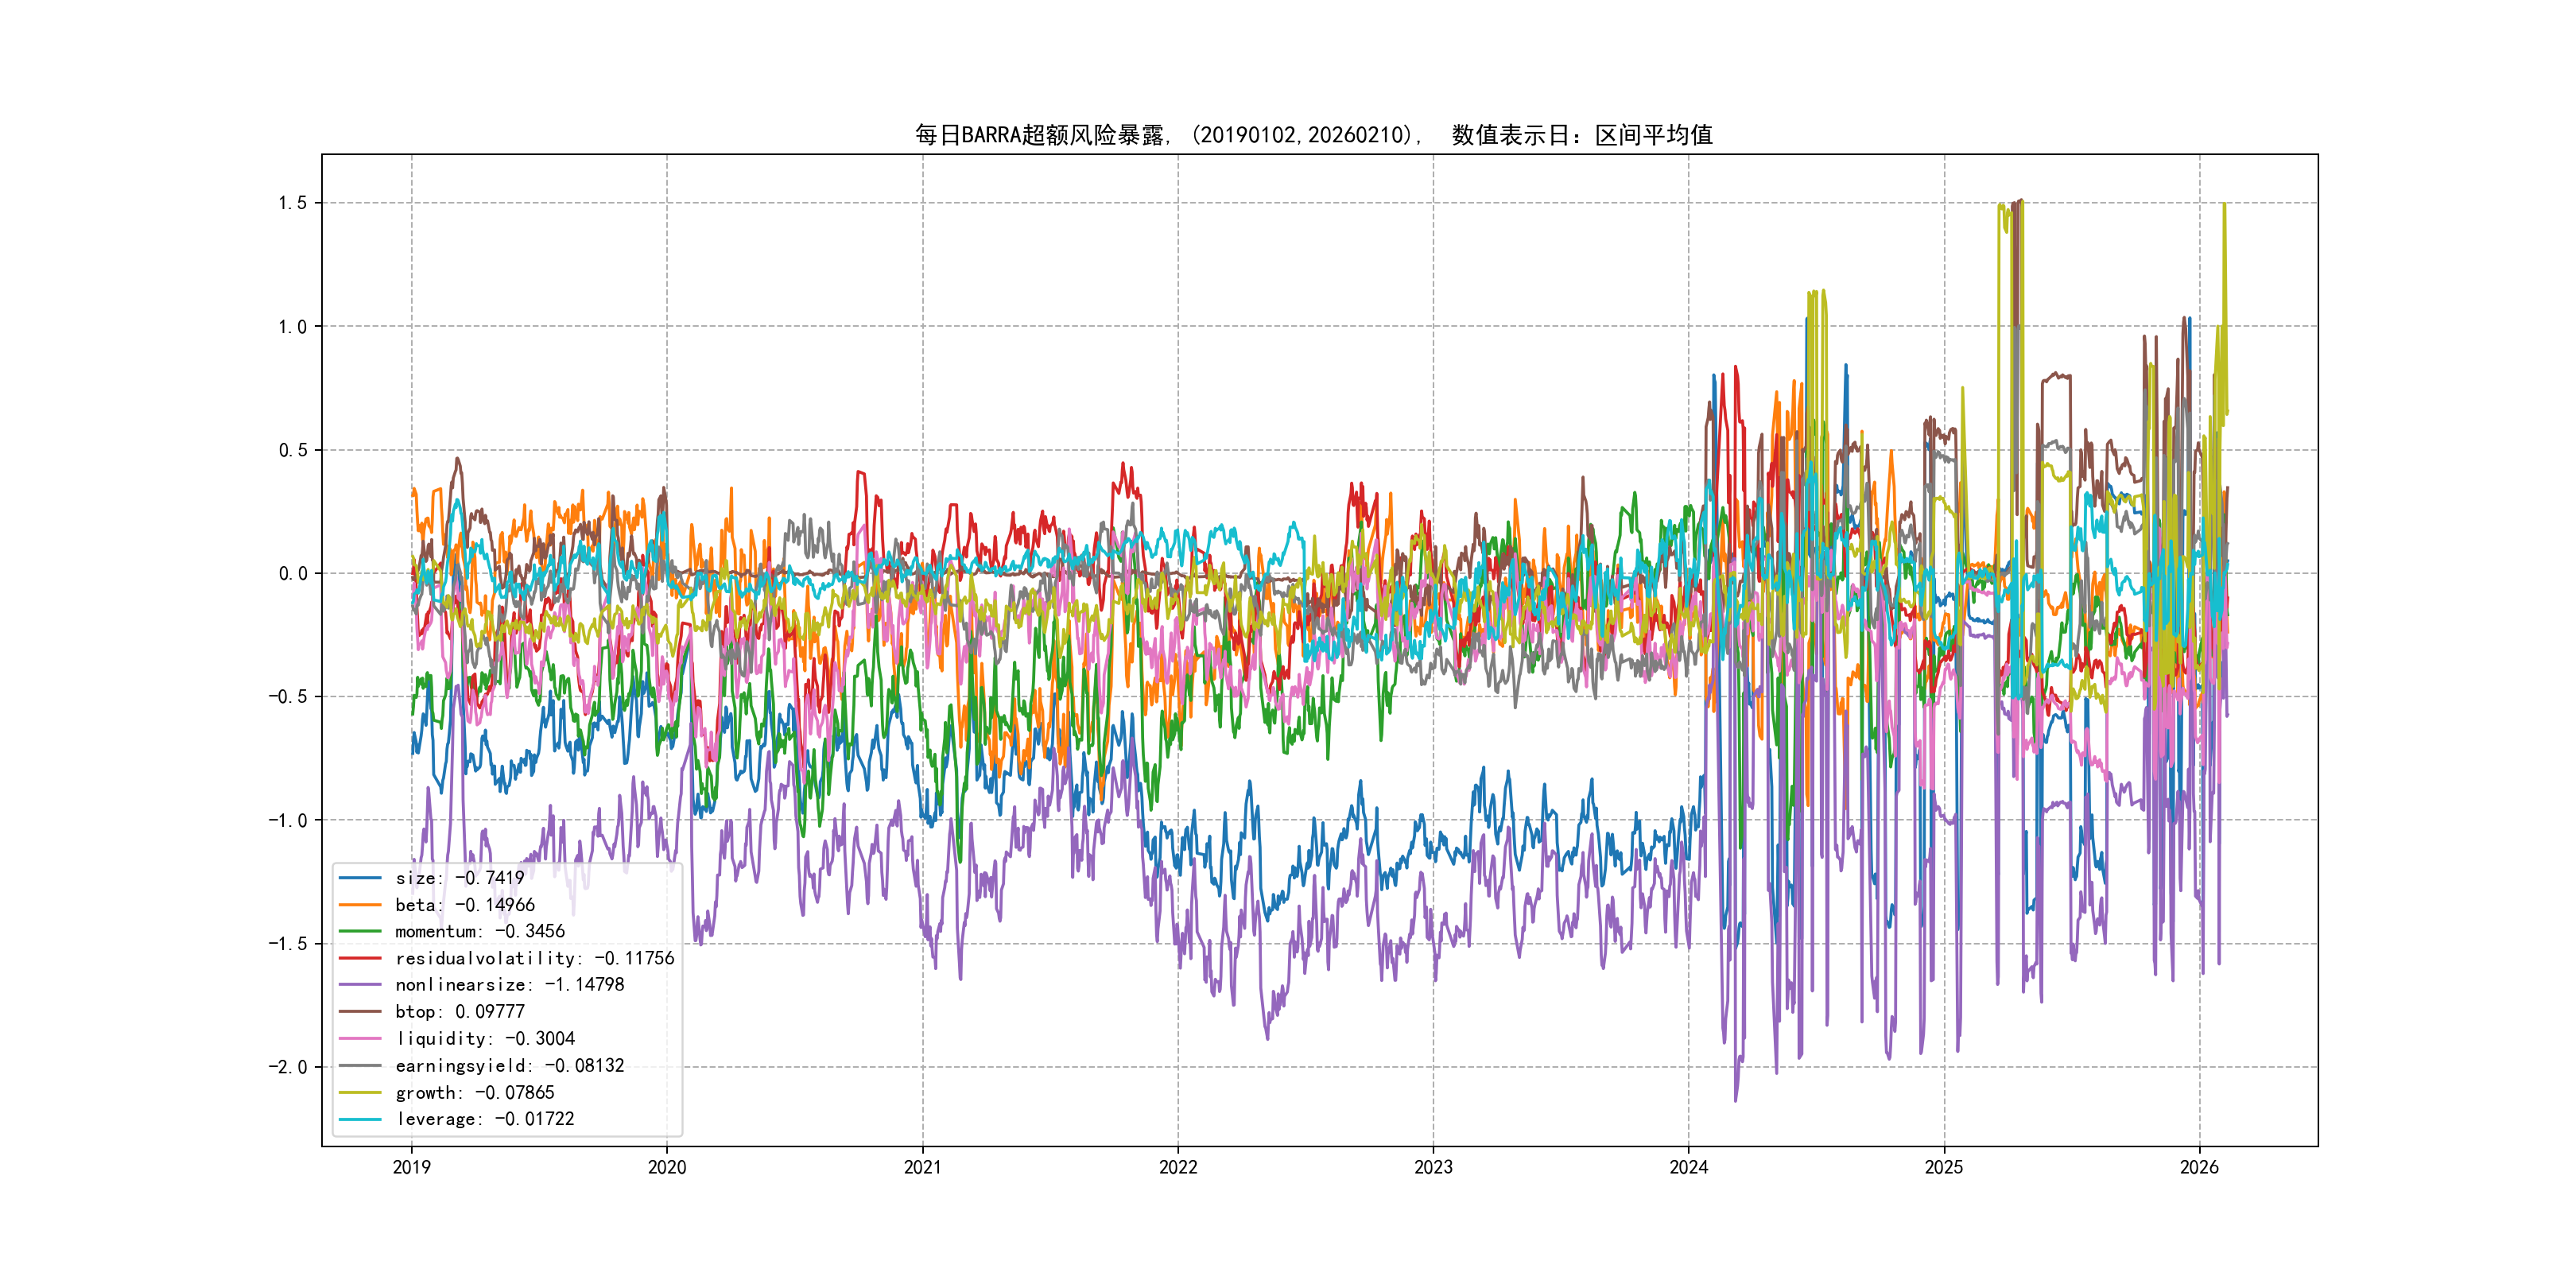The image size is (2576, 1288).
Task: Click the red residualvolatility legend swatch
Action: point(360,958)
